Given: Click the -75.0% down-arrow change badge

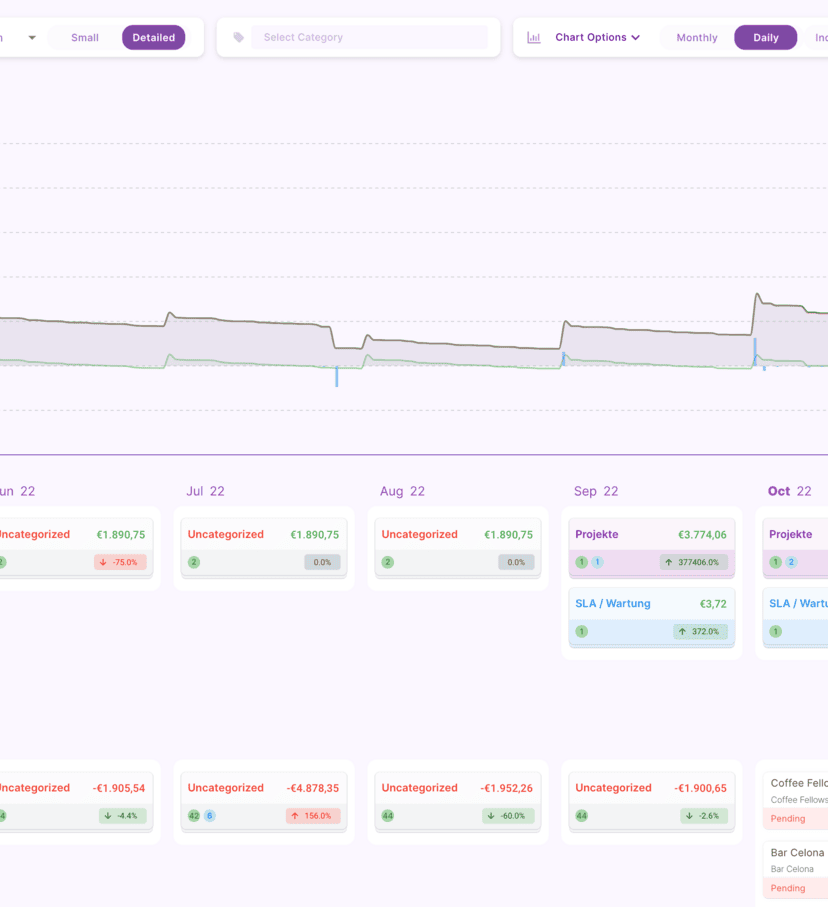Looking at the screenshot, I should (120, 562).
